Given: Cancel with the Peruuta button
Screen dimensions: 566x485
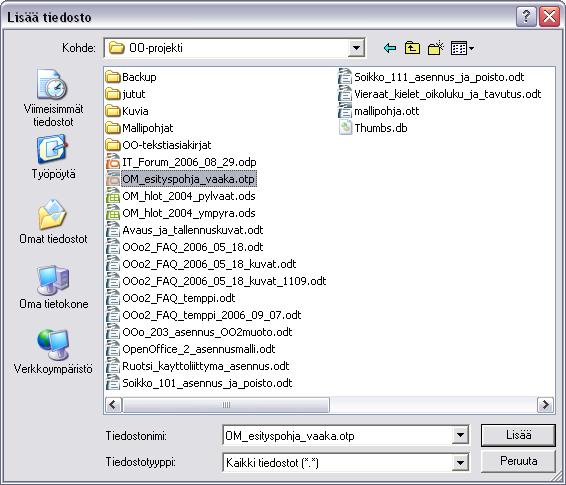Looking at the screenshot, I should pos(518,461).
